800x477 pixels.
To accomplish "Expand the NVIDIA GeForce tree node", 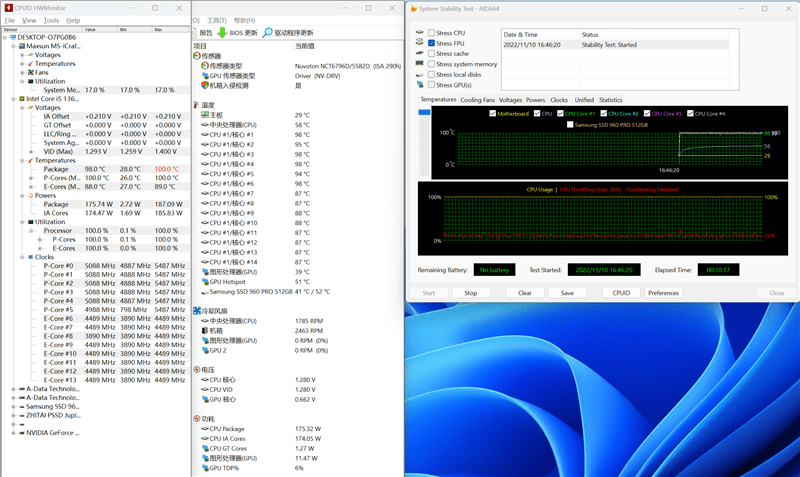I will click(14, 433).
